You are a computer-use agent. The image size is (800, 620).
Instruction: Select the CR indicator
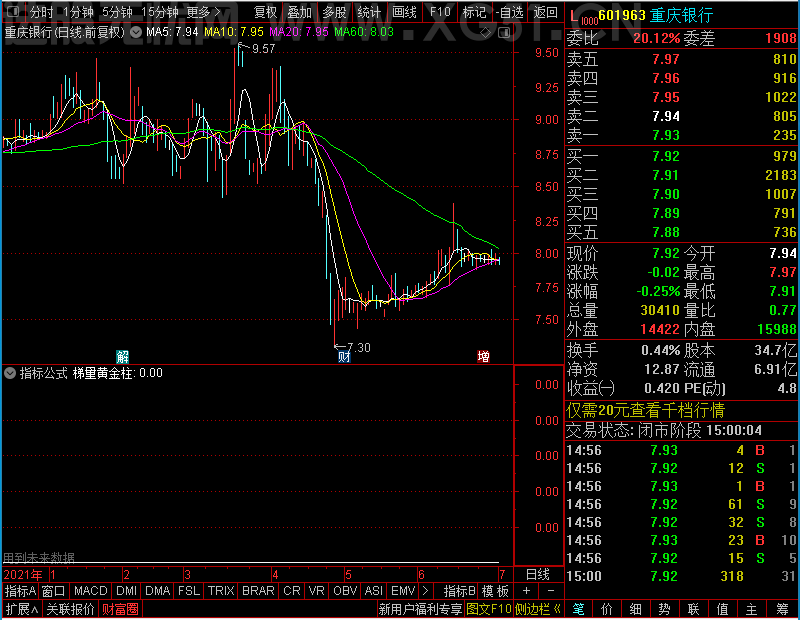pyautogui.click(x=292, y=591)
